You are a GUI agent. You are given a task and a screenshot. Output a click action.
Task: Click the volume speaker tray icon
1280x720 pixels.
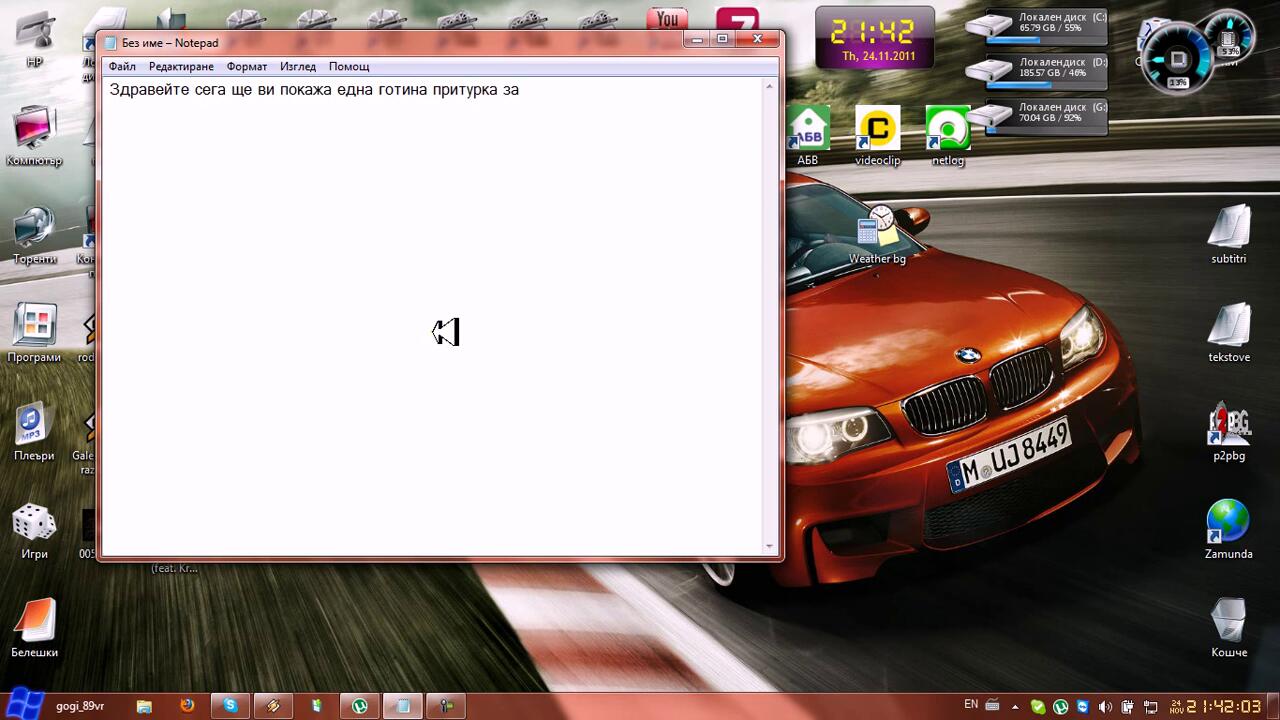1105,706
